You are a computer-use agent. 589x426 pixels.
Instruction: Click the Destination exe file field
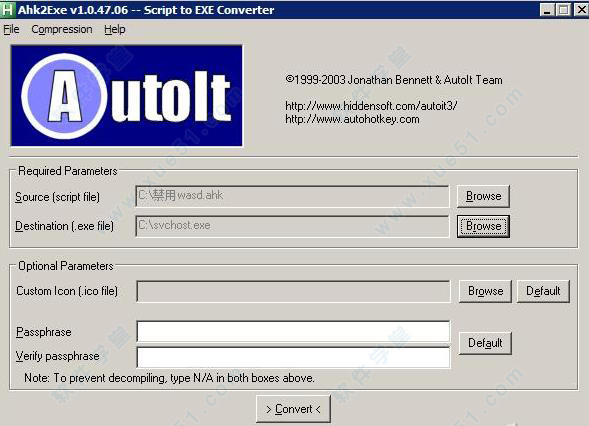click(292, 226)
